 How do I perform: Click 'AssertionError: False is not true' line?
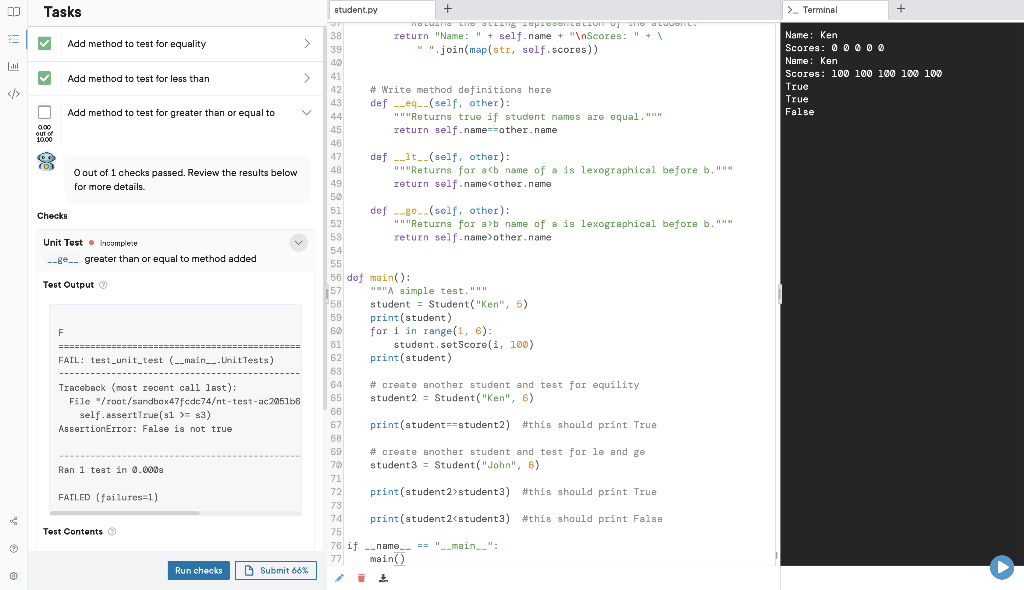(145, 429)
